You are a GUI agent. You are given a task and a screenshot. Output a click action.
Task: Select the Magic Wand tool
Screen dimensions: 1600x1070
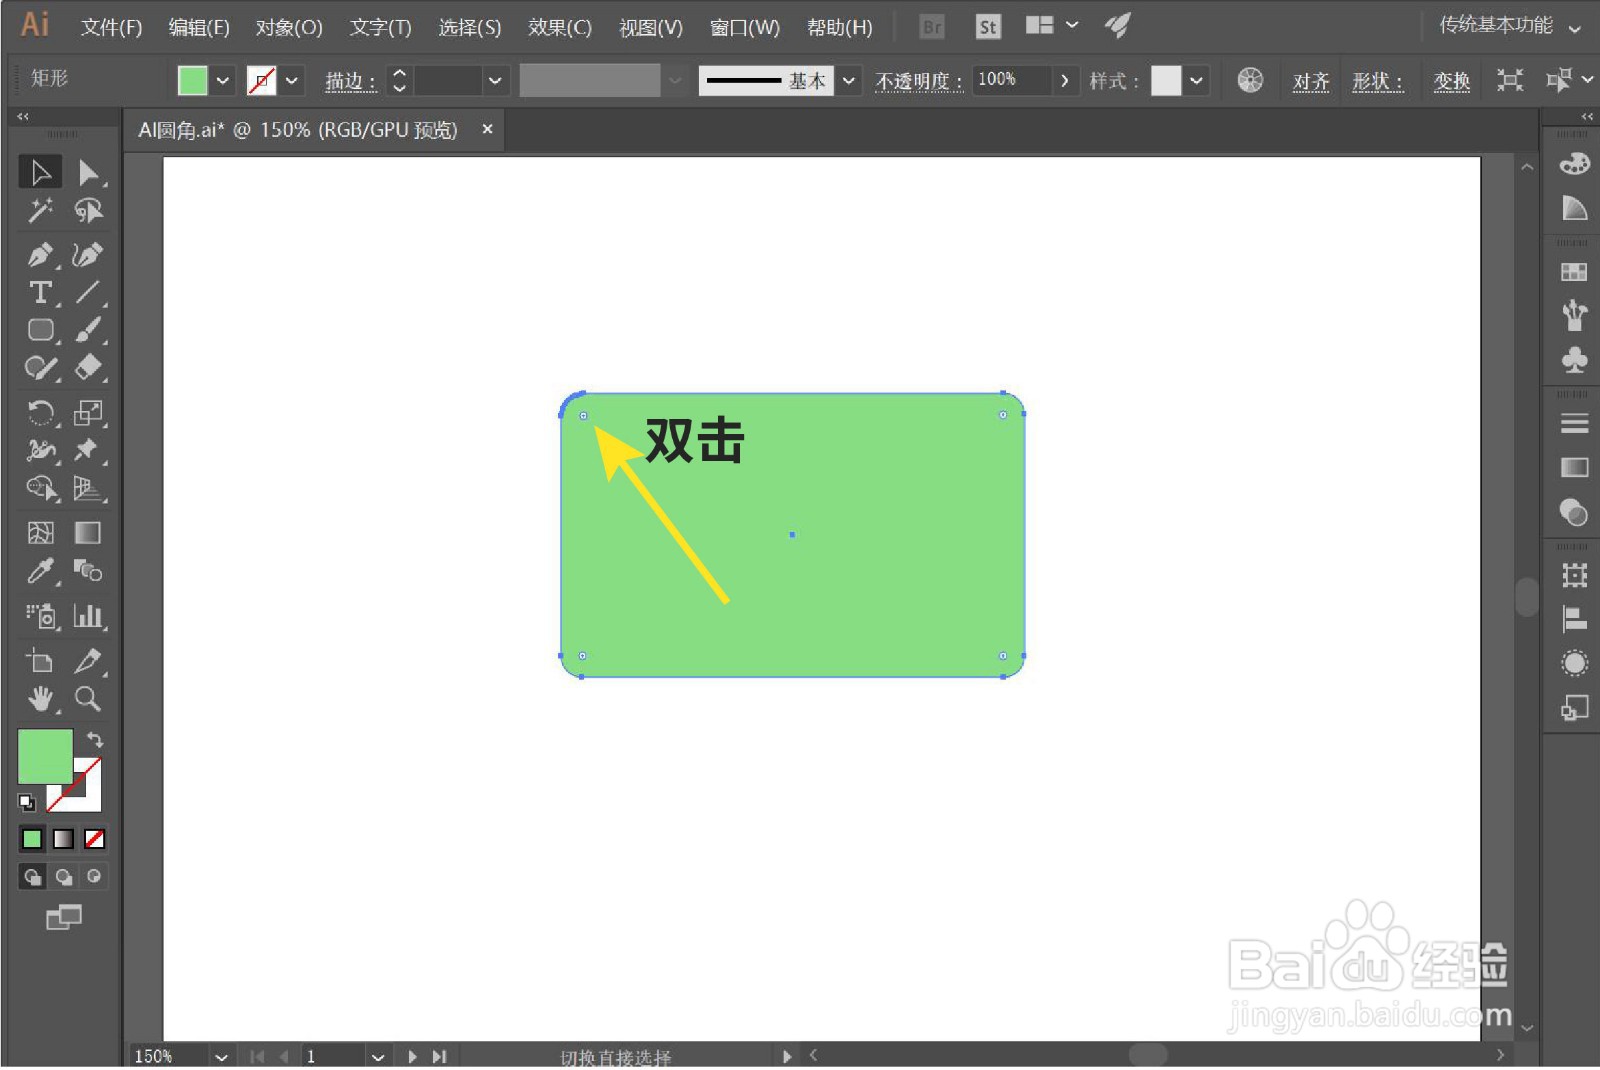[x=40, y=210]
